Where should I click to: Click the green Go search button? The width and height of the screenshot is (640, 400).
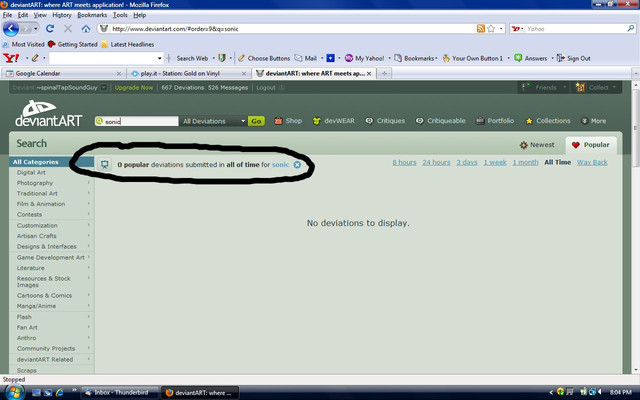point(256,121)
